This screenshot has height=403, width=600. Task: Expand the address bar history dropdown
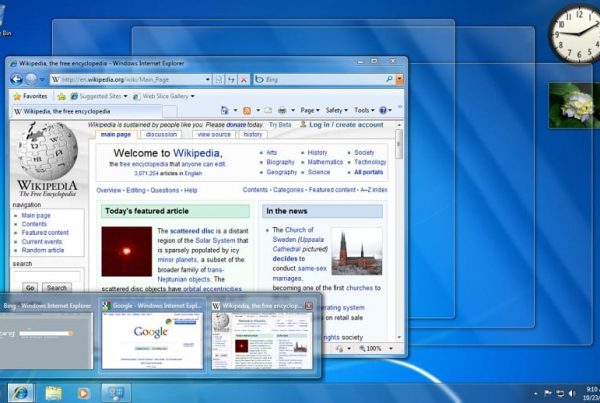208,80
